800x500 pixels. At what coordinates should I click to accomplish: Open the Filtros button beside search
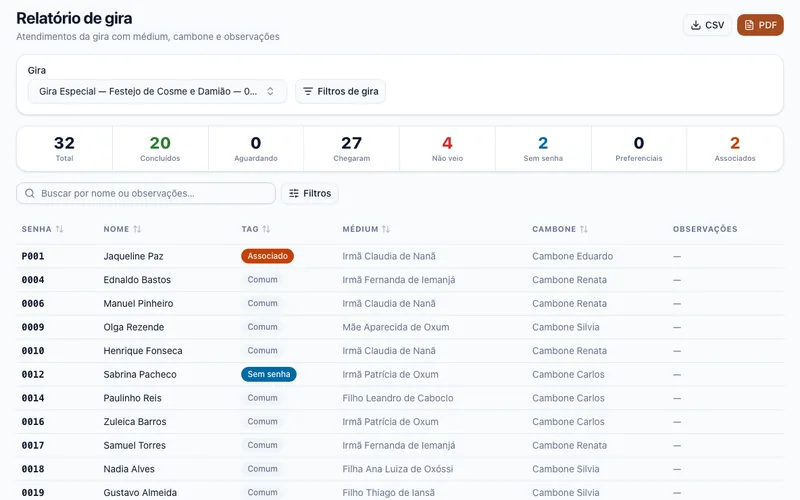(310, 193)
